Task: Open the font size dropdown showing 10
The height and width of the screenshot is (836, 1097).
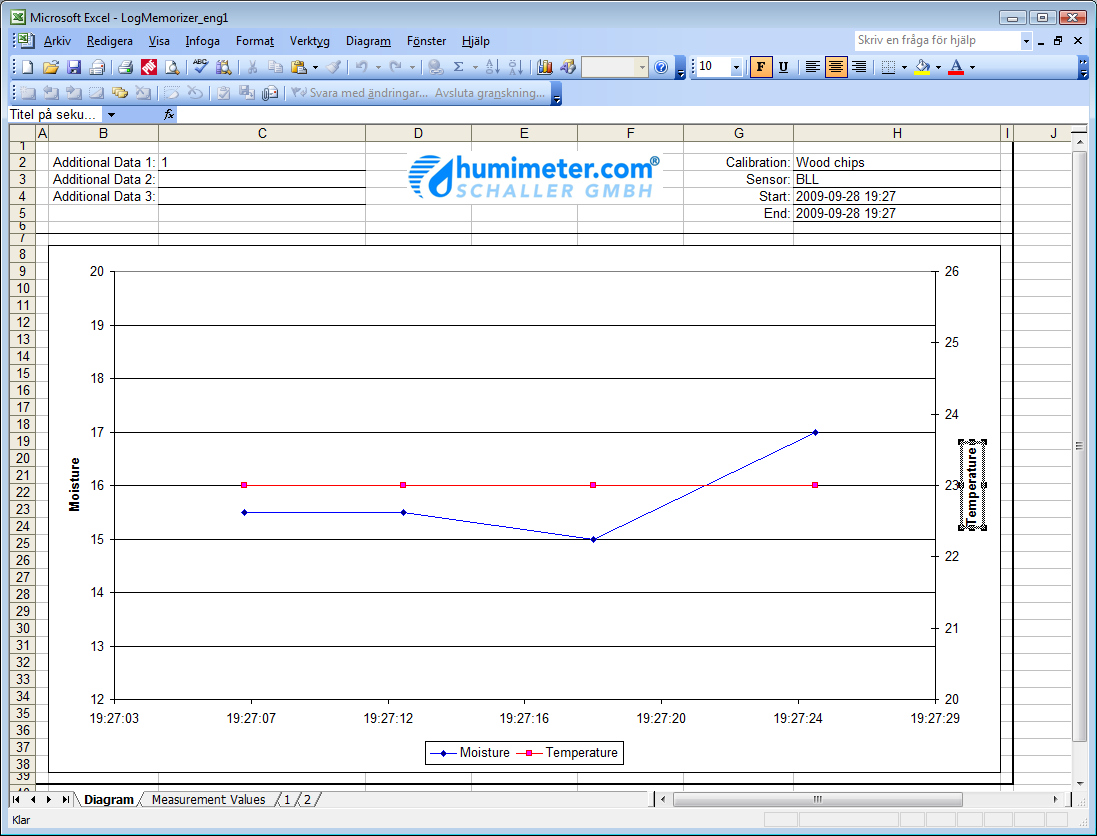Action: [736, 67]
